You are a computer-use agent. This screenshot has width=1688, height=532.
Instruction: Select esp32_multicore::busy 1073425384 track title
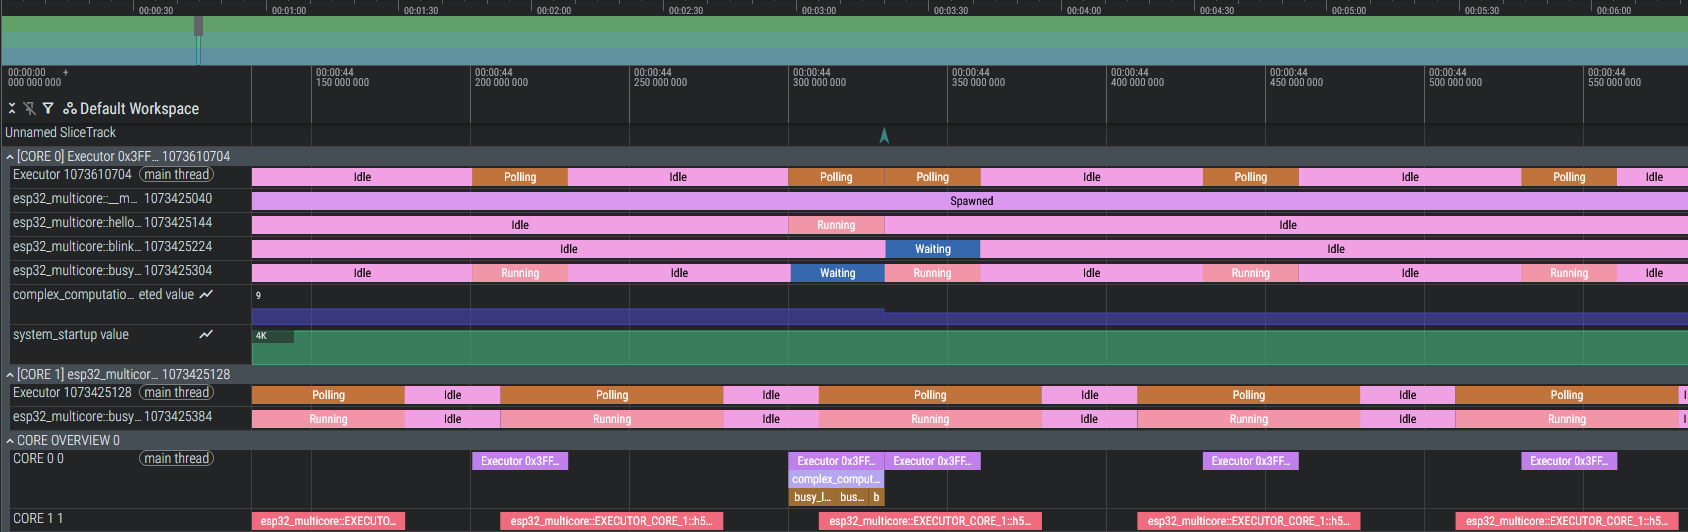(112, 416)
